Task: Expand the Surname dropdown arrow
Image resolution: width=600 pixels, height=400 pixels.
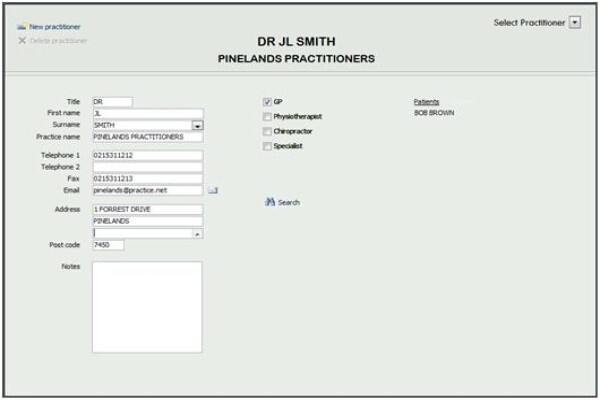Action: coord(197,126)
